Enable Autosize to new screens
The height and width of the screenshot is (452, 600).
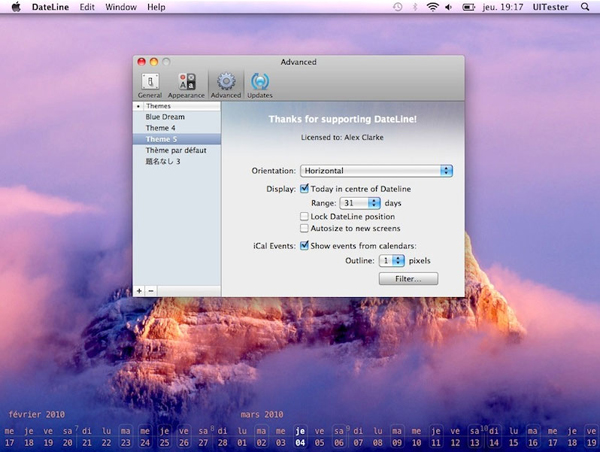click(x=304, y=228)
